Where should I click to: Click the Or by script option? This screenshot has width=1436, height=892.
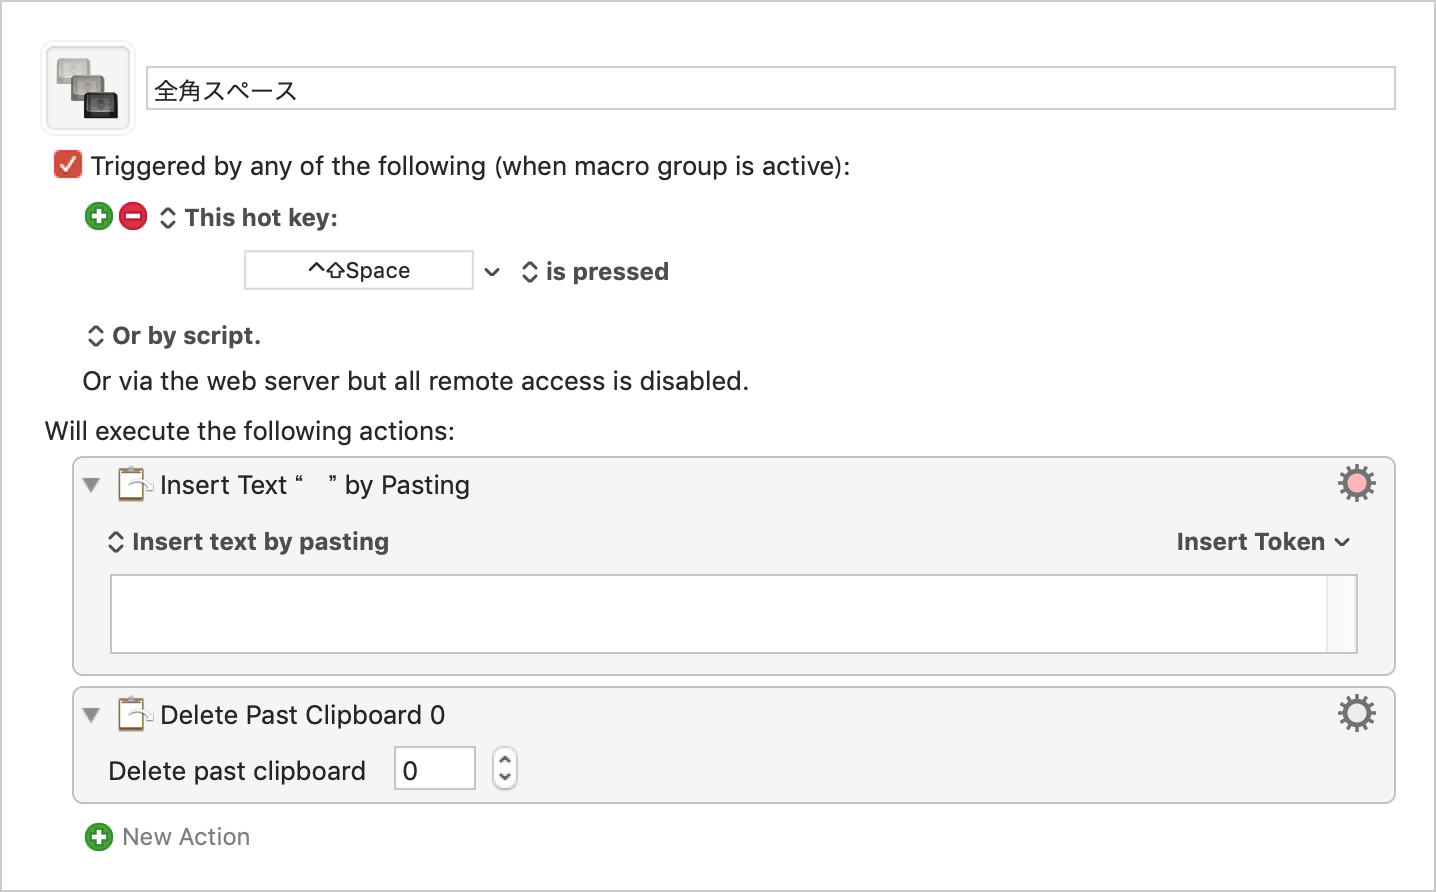point(174,336)
